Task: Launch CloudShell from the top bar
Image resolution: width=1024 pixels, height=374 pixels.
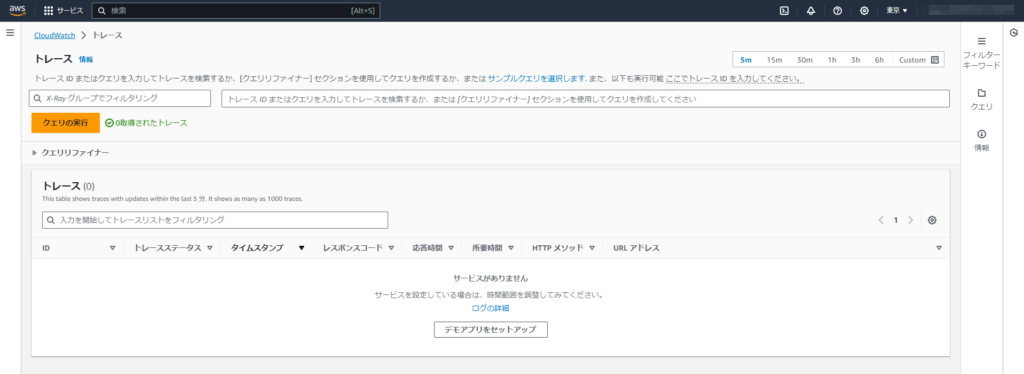Action: [784, 10]
